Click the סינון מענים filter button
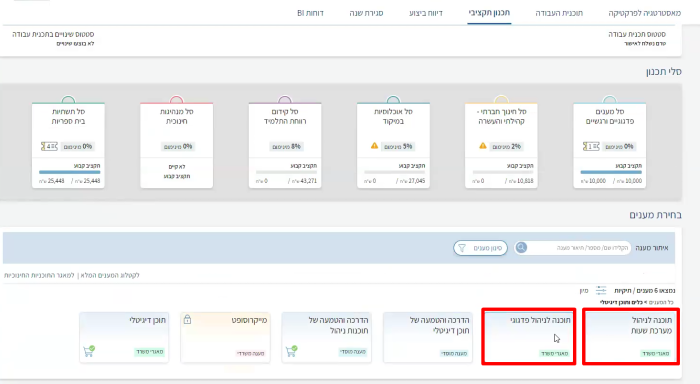The image size is (700, 384). (x=480, y=248)
